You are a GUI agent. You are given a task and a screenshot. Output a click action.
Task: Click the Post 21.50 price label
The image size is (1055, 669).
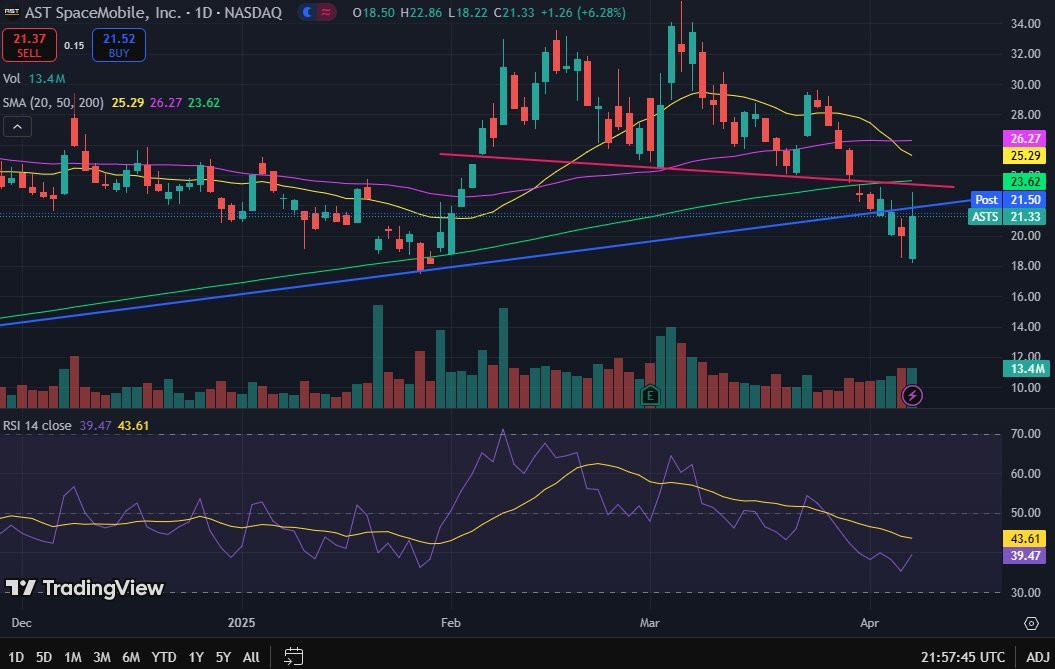[1009, 199]
